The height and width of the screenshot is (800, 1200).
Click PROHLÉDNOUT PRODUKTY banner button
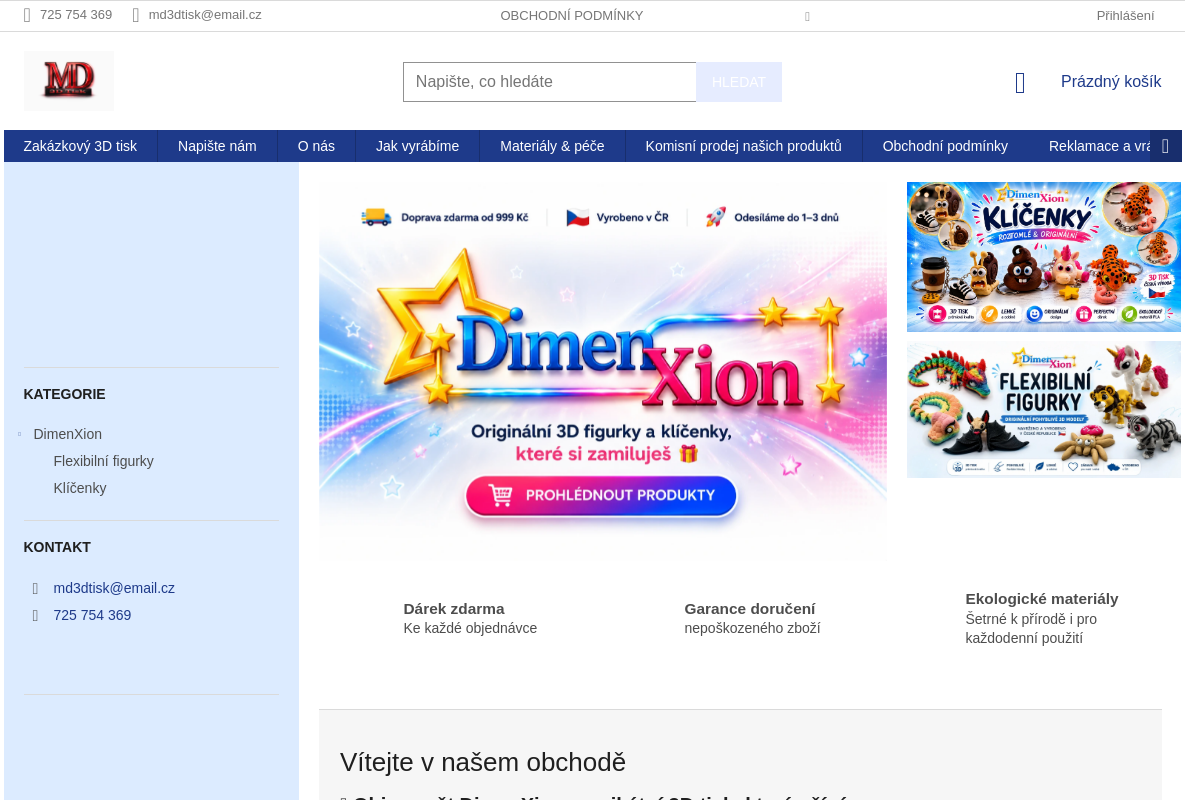[x=601, y=495]
